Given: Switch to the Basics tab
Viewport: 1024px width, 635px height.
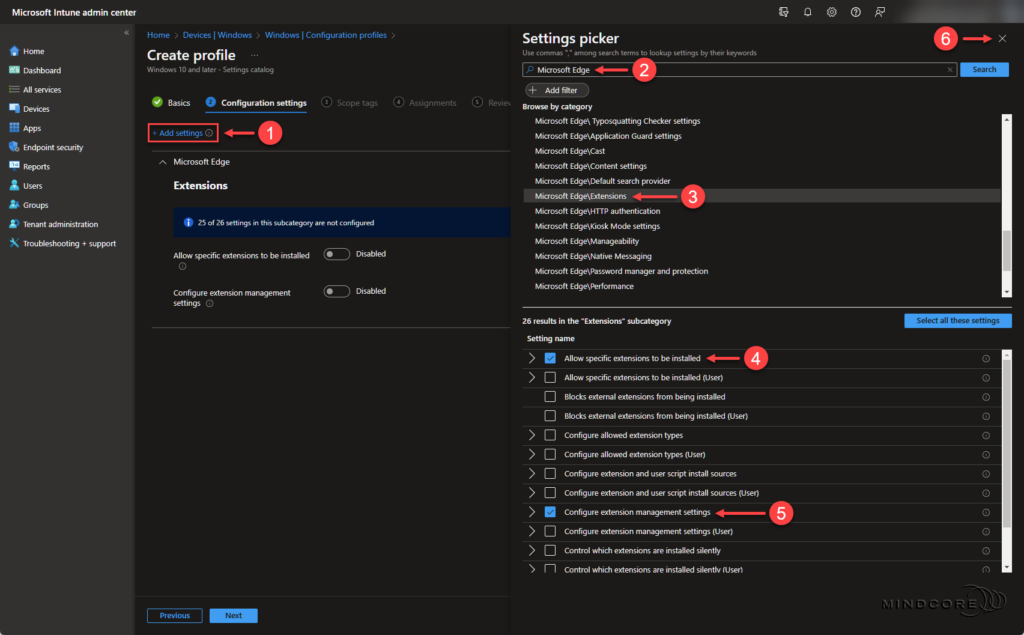Looking at the screenshot, I should 180,102.
